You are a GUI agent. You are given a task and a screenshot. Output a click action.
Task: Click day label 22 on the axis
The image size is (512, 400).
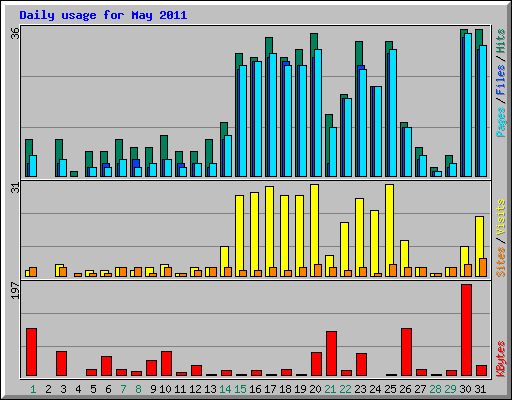point(345,389)
